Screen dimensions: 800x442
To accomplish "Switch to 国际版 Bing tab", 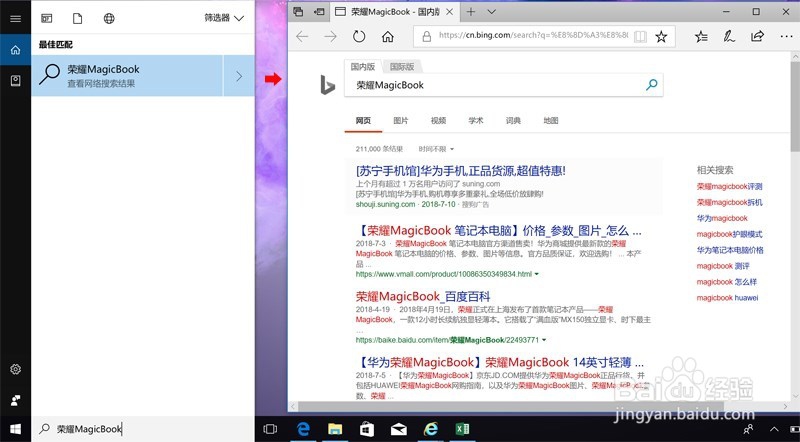I will tap(402, 67).
